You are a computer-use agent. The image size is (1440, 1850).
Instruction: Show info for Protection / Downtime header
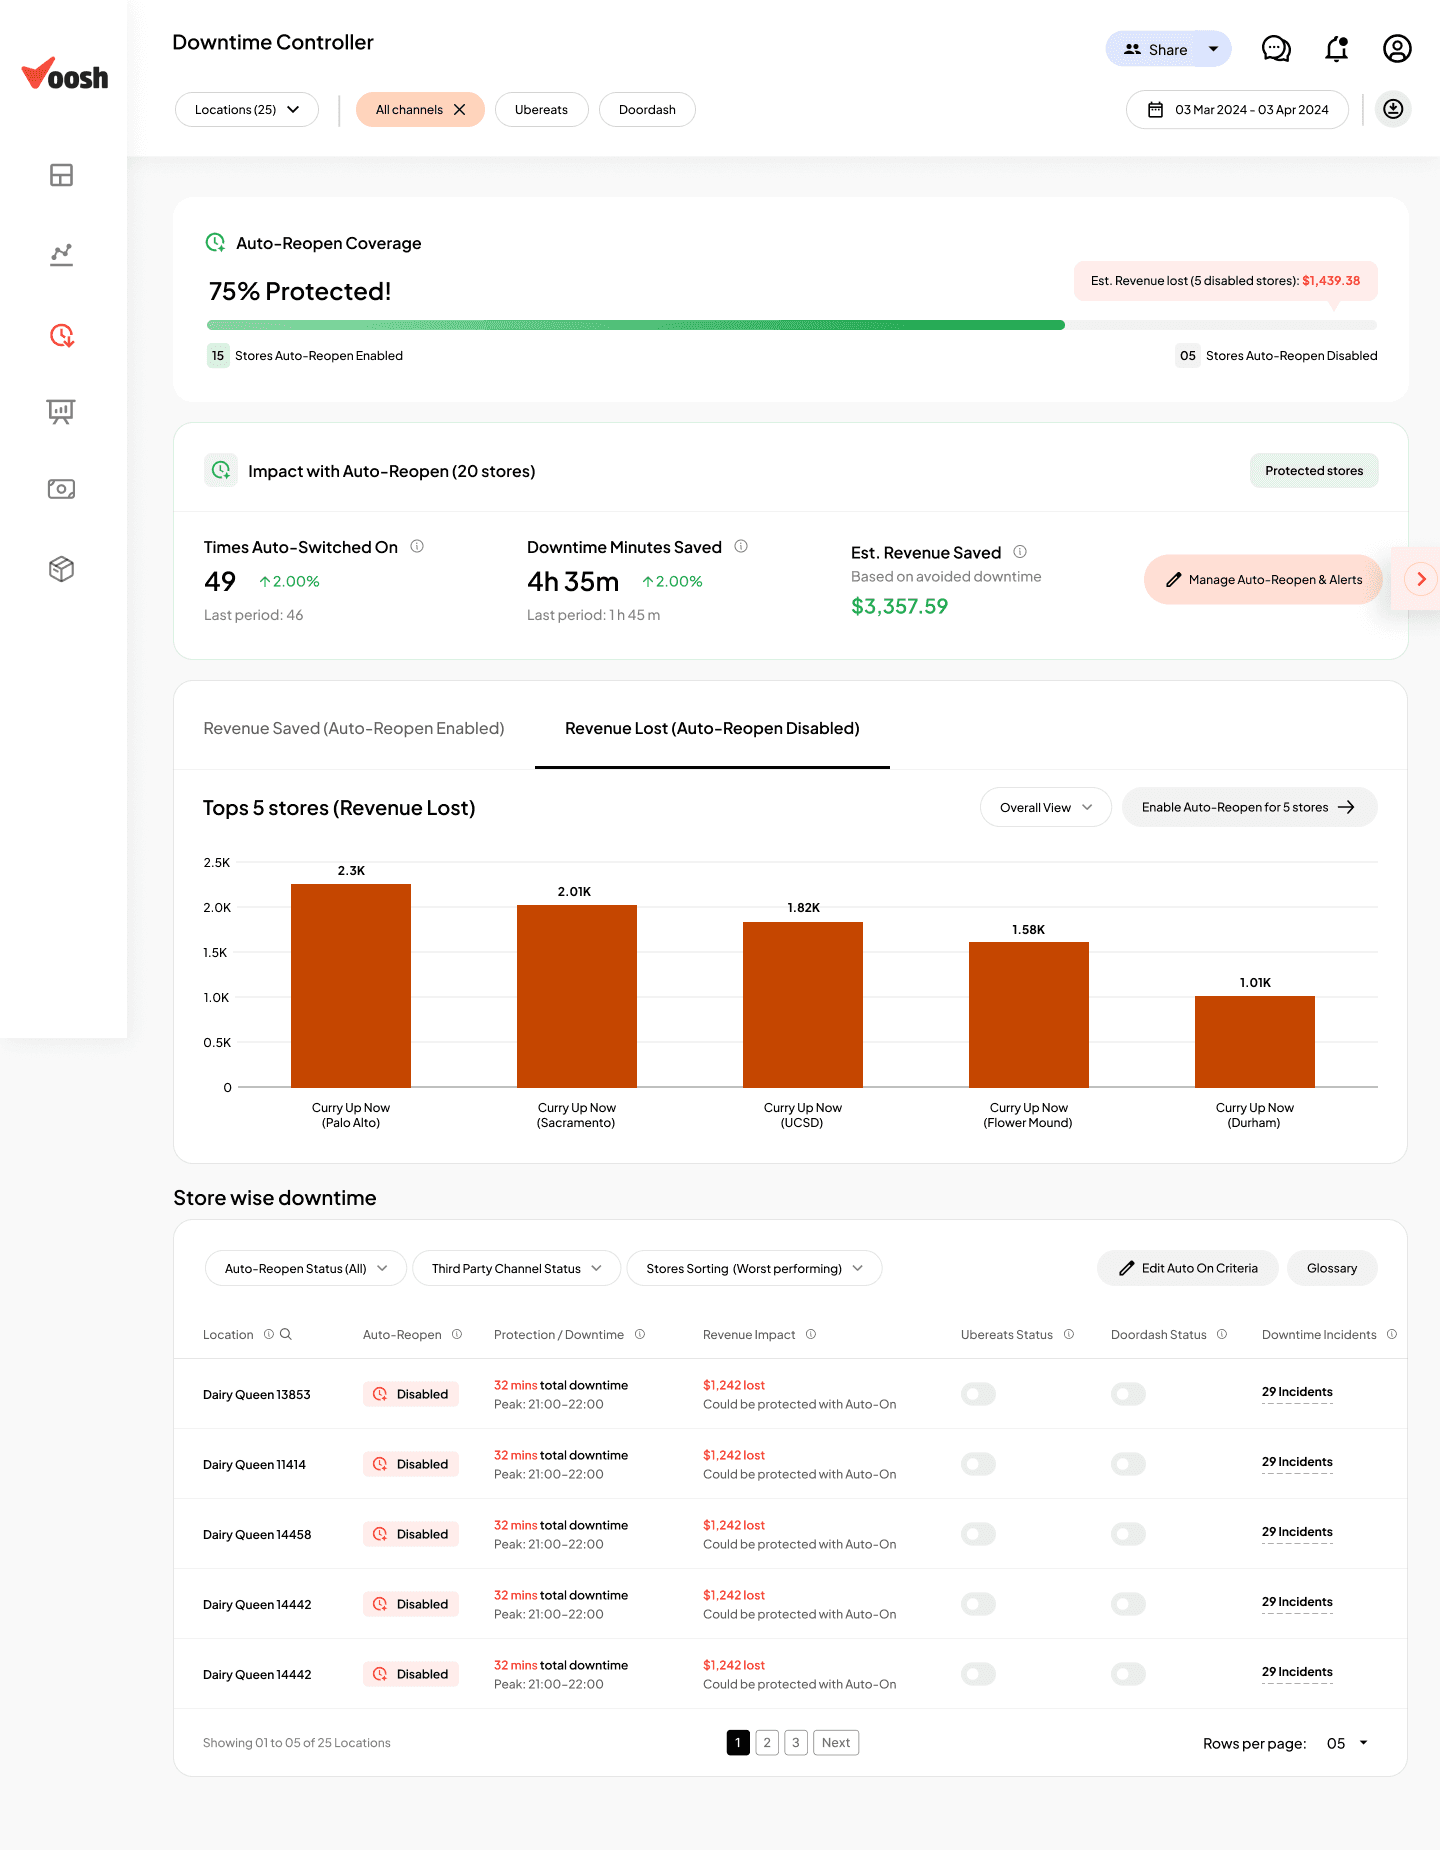point(640,1334)
